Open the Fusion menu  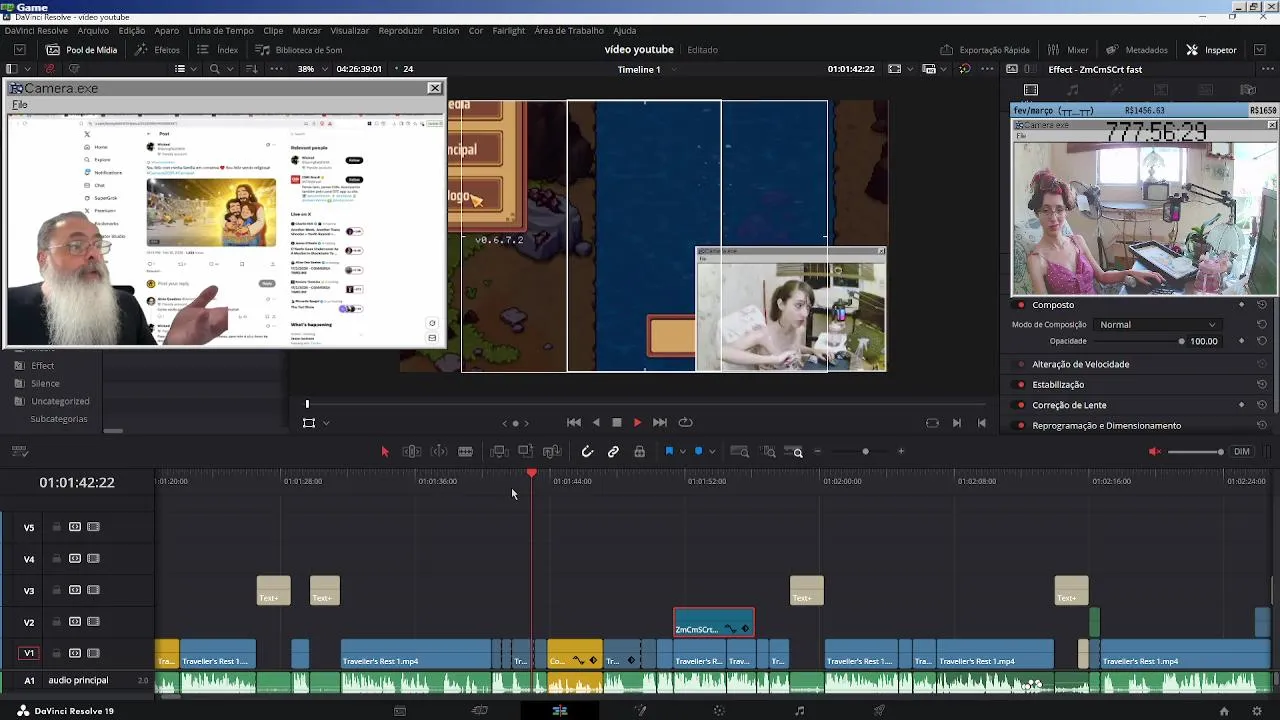coord(446,31)
